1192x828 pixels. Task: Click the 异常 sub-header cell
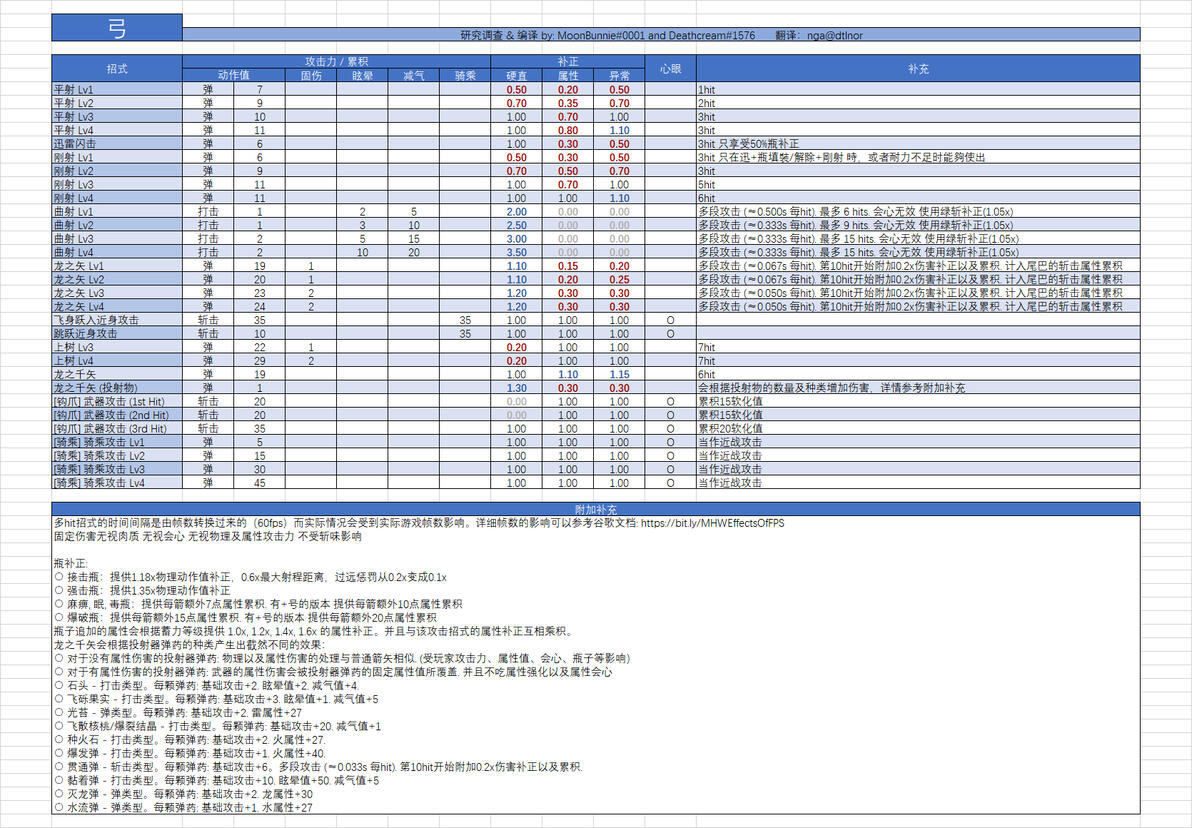tap(620, 75)
